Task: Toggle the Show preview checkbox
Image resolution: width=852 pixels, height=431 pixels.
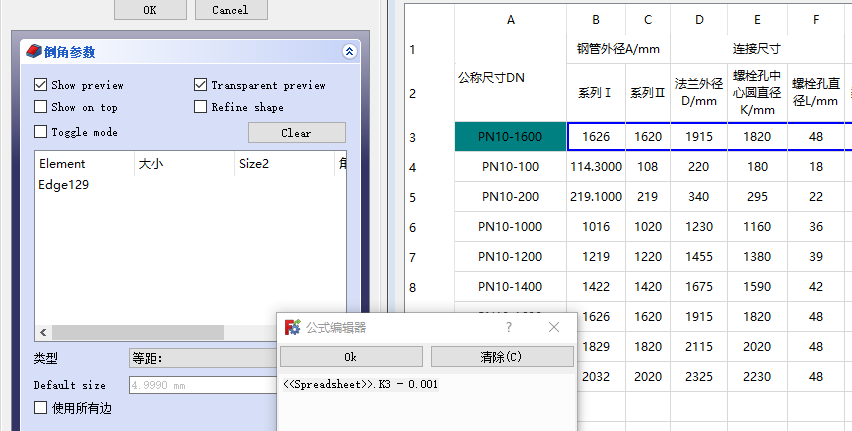Action: click(41, 85)
